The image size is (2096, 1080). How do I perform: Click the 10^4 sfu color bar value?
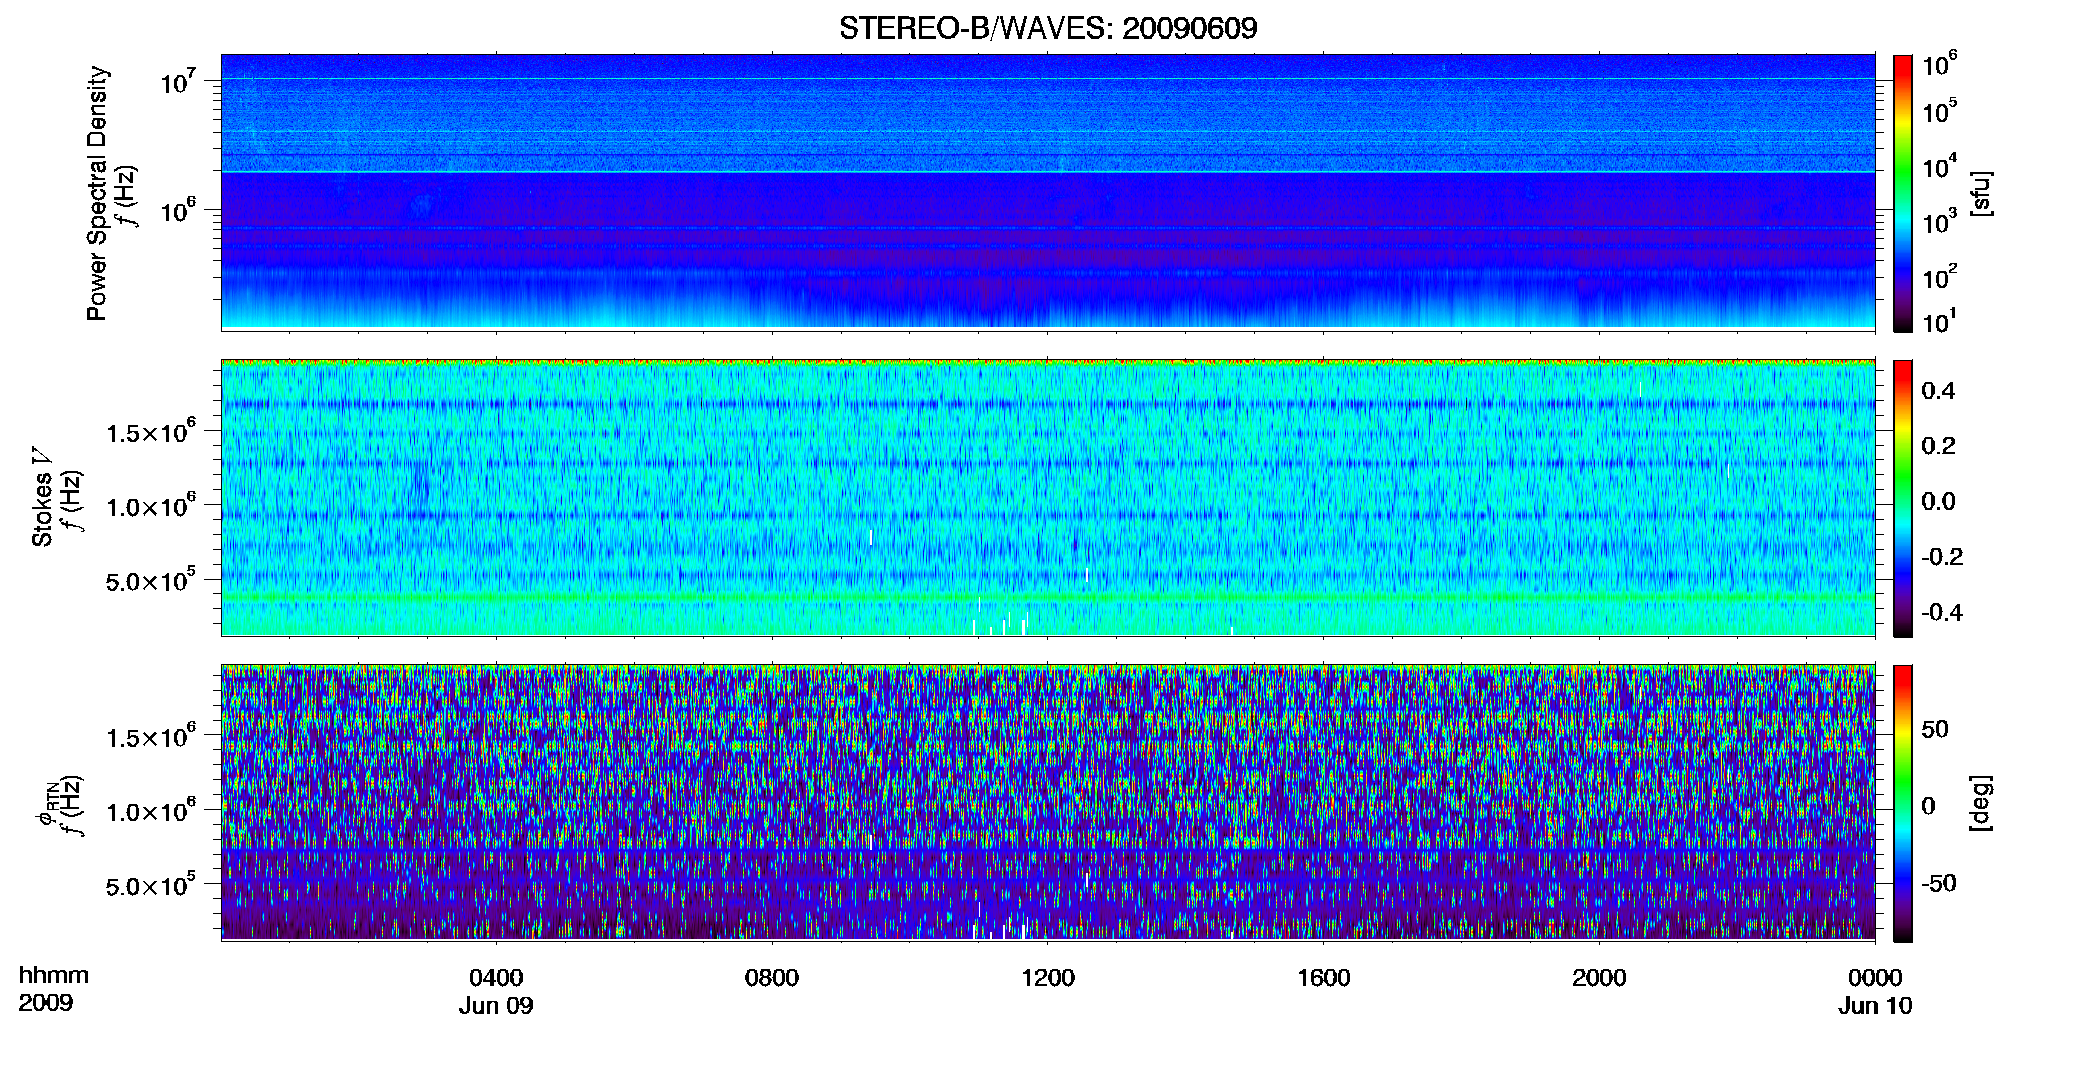click(1939, 167)
